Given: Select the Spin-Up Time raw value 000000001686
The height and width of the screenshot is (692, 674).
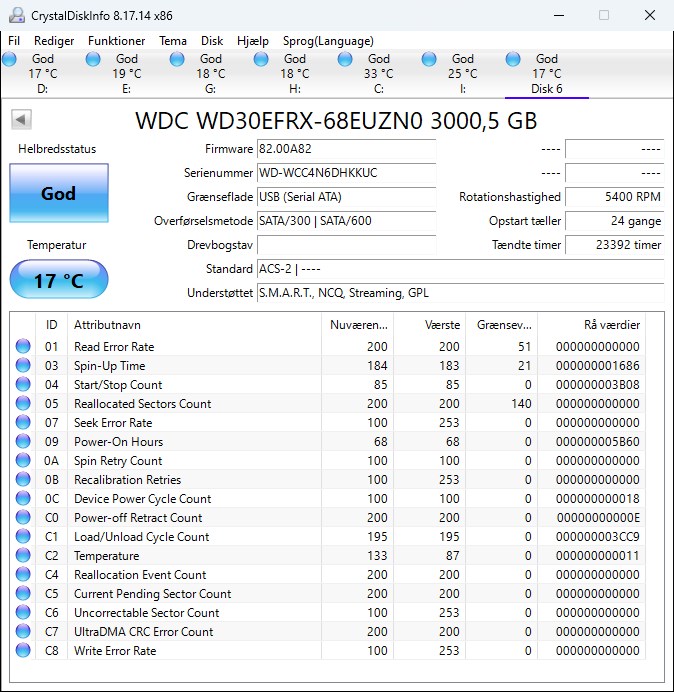Looking at the screenshot, I should click(x=598, y=366).
